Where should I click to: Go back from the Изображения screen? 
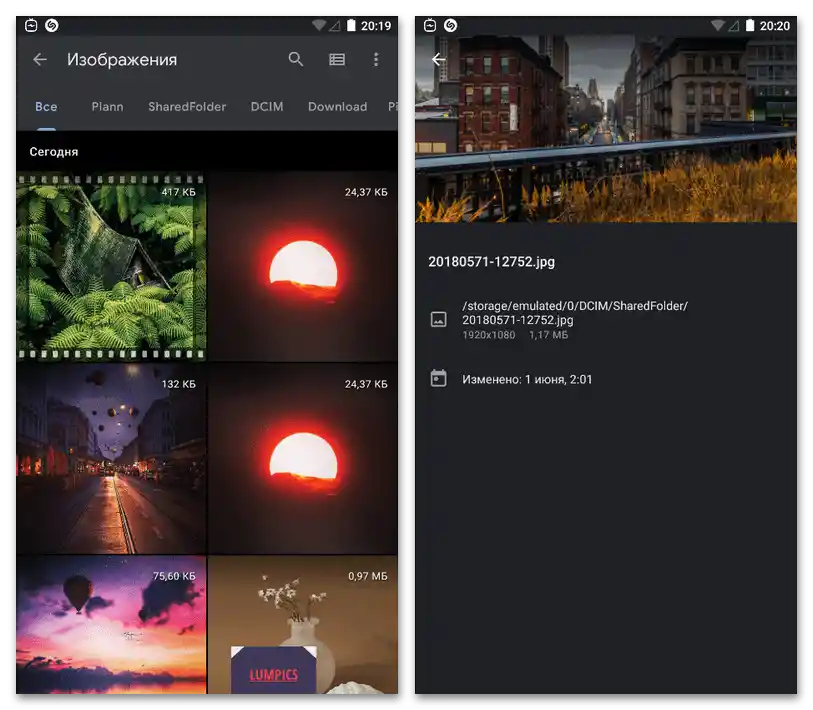point(40,60)
